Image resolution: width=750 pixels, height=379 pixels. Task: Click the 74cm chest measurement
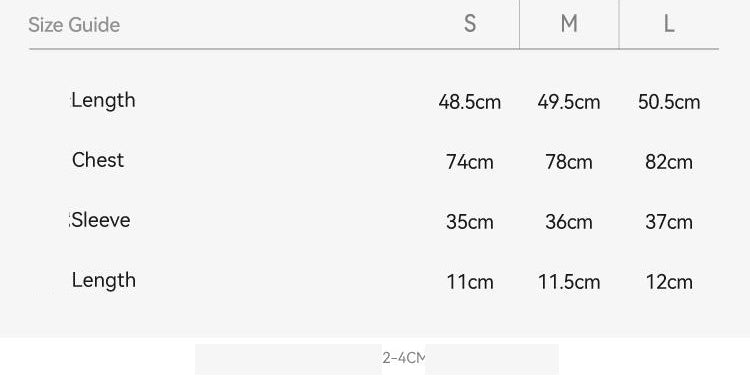(470, 162)
